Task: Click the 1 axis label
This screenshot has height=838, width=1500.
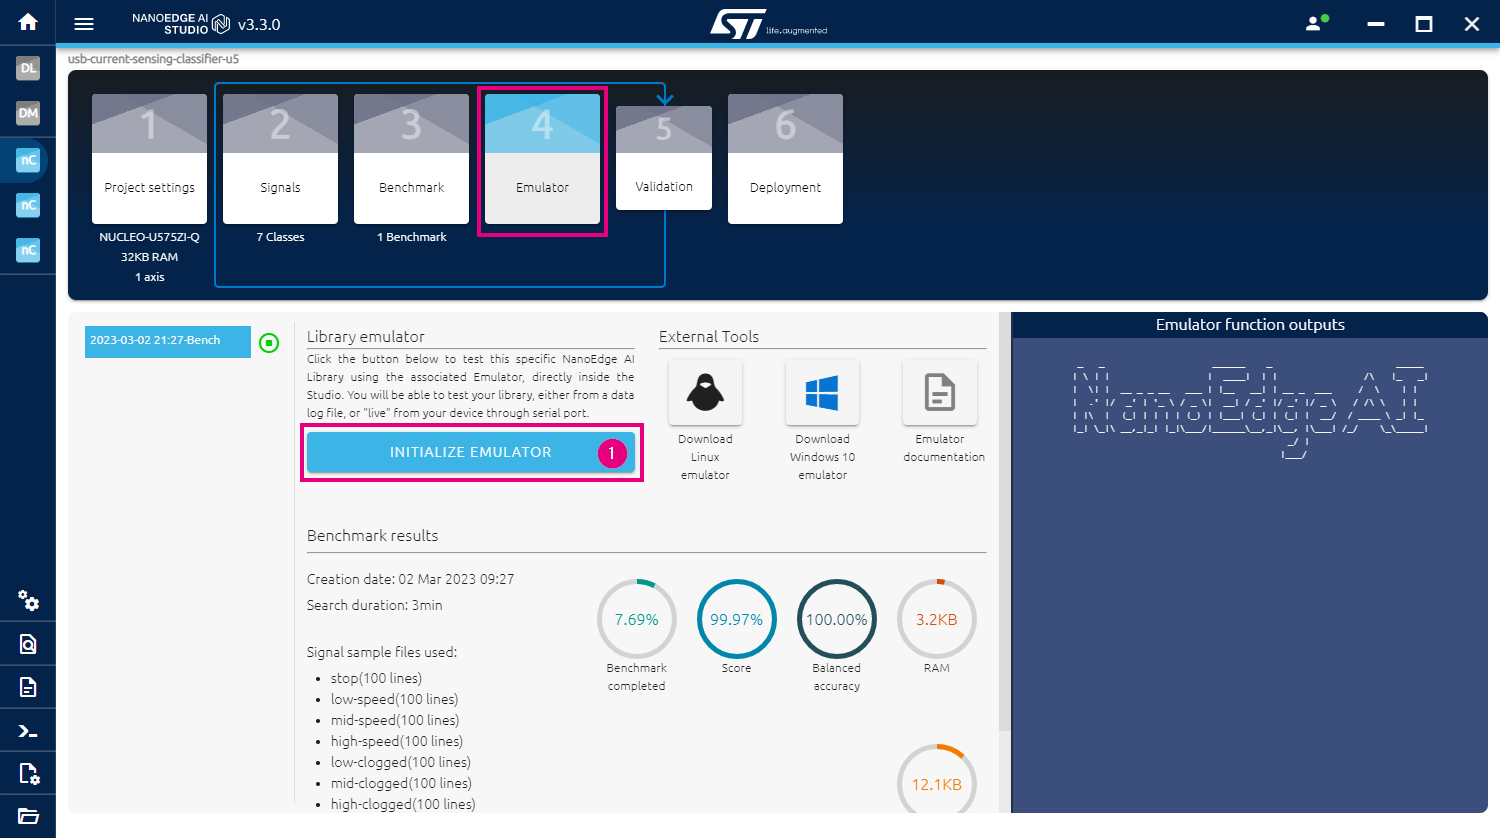Action: pos(149,277)
